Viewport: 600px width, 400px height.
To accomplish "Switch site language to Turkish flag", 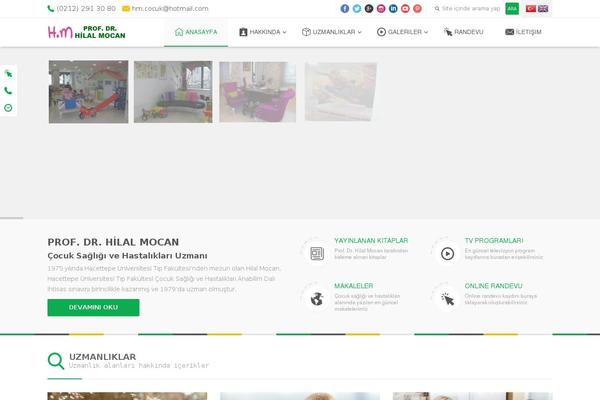I will [531, 8].
